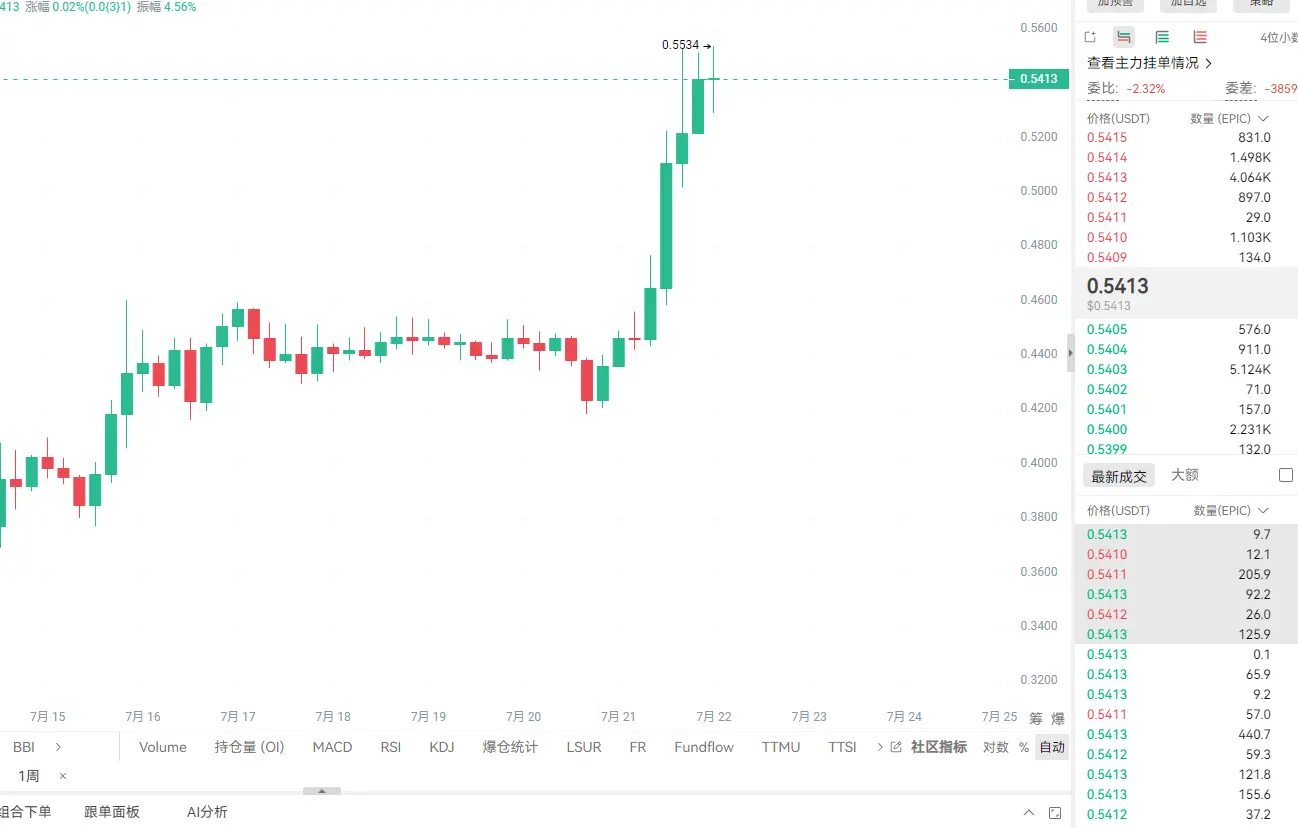Toggle the 大额 large-trade checkbox
Screen dimensions: 1298x828
[x=1286, y=475]
